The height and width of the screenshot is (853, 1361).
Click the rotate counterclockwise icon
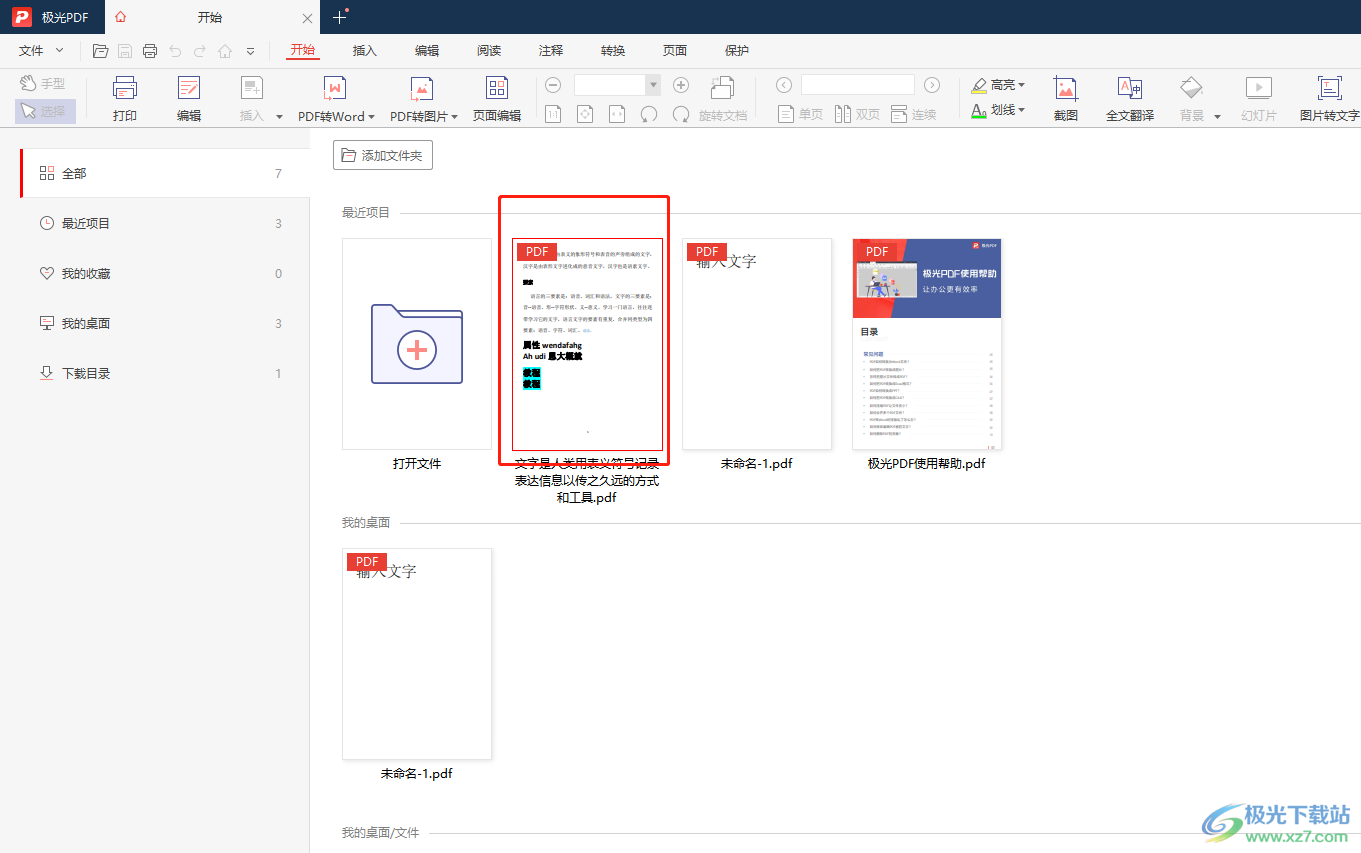pyautogui.click(x=649, y=115)
